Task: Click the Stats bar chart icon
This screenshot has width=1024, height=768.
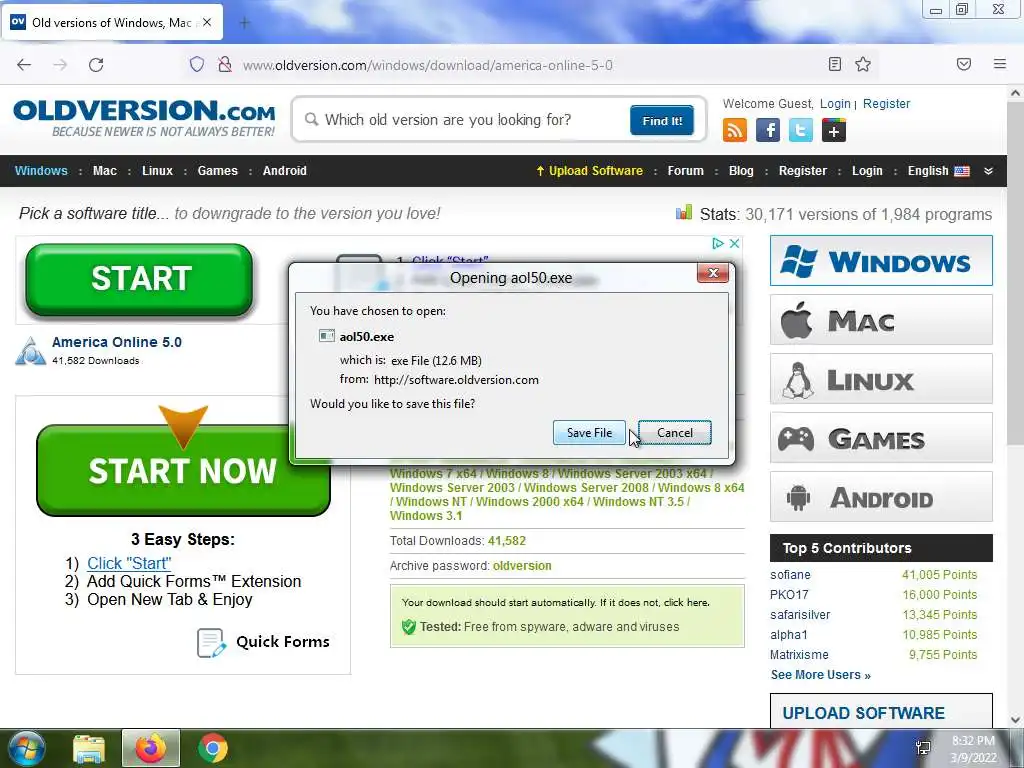Action: point(684,212)
